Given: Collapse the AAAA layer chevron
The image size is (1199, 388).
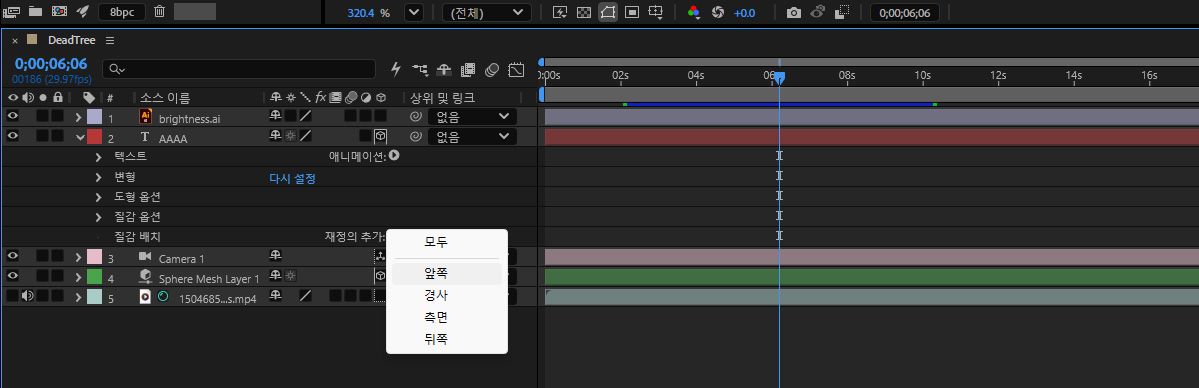Looking at the screenshot, I should tap(80, 137).
